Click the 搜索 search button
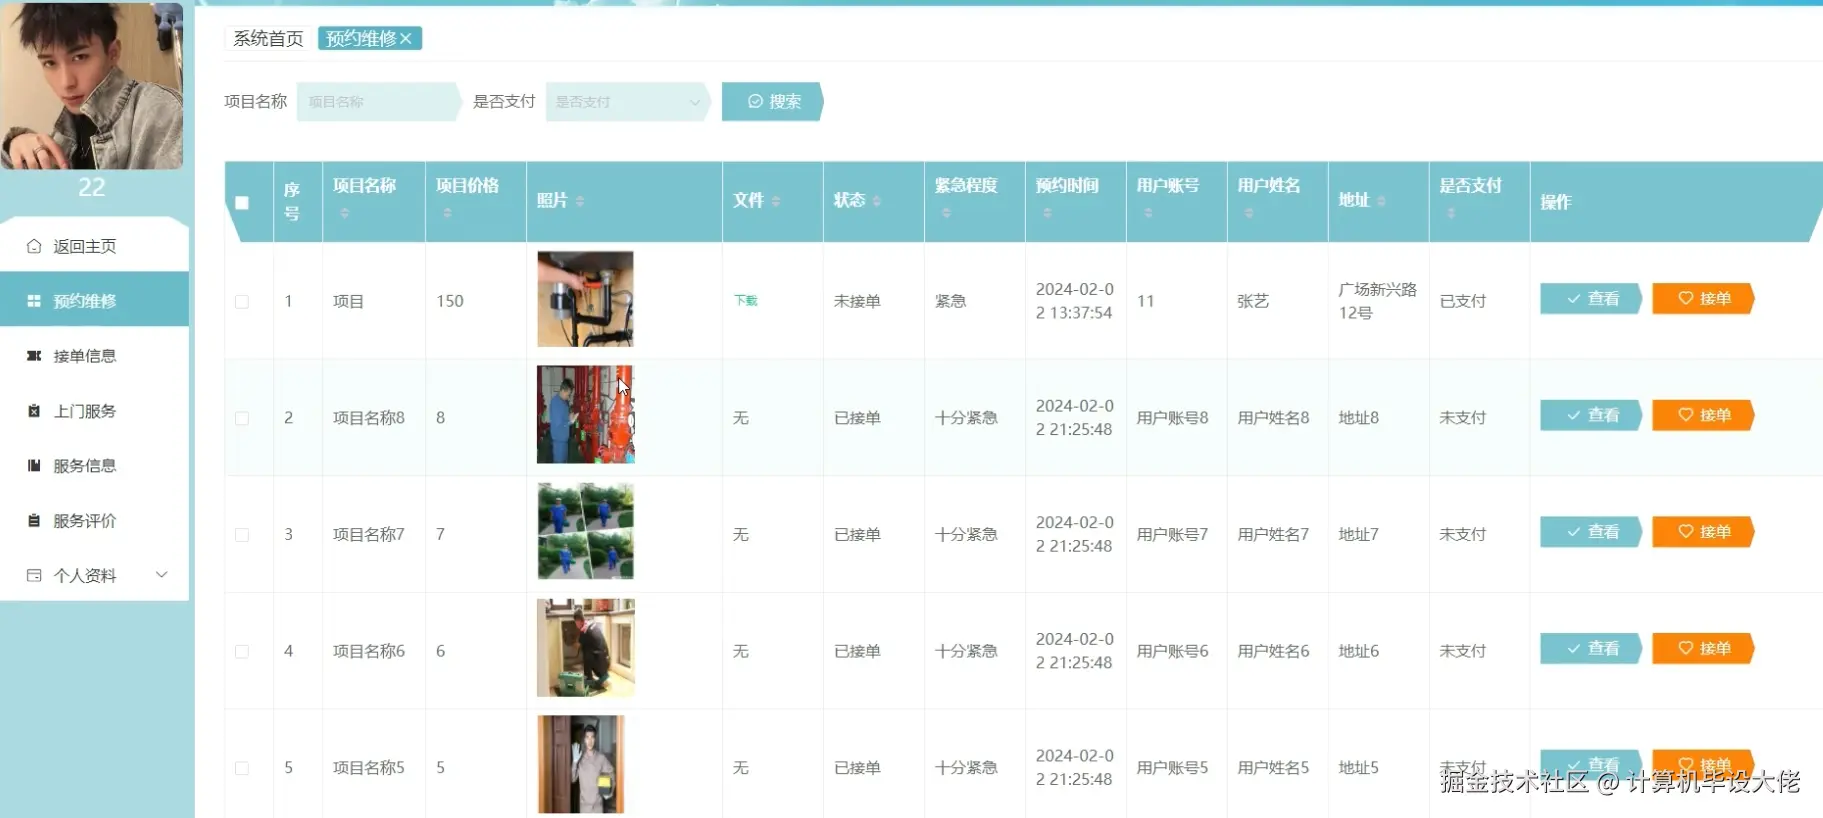 773,102
